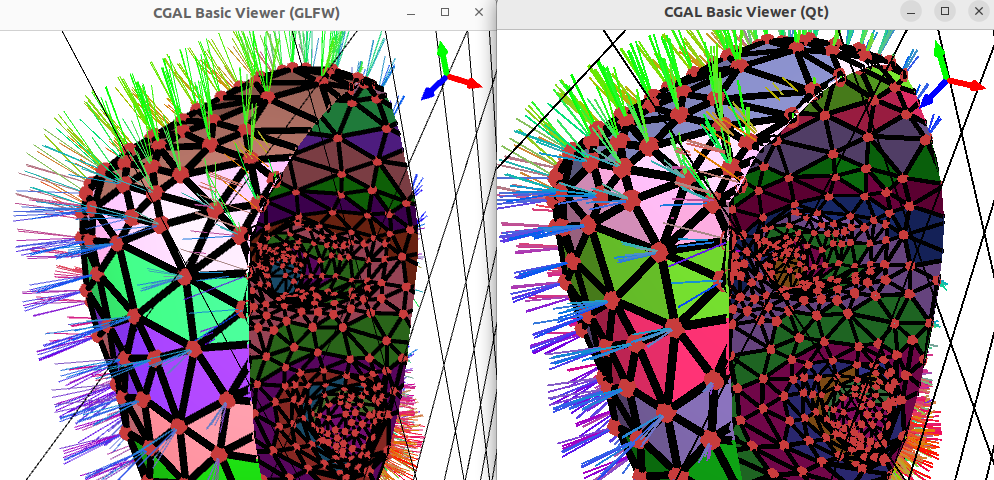Image resolution: width=994 pixels, height=480 pixels.
Task: Click the axis orientation gizmo in GLFW viewer
Action: (451, 71)
